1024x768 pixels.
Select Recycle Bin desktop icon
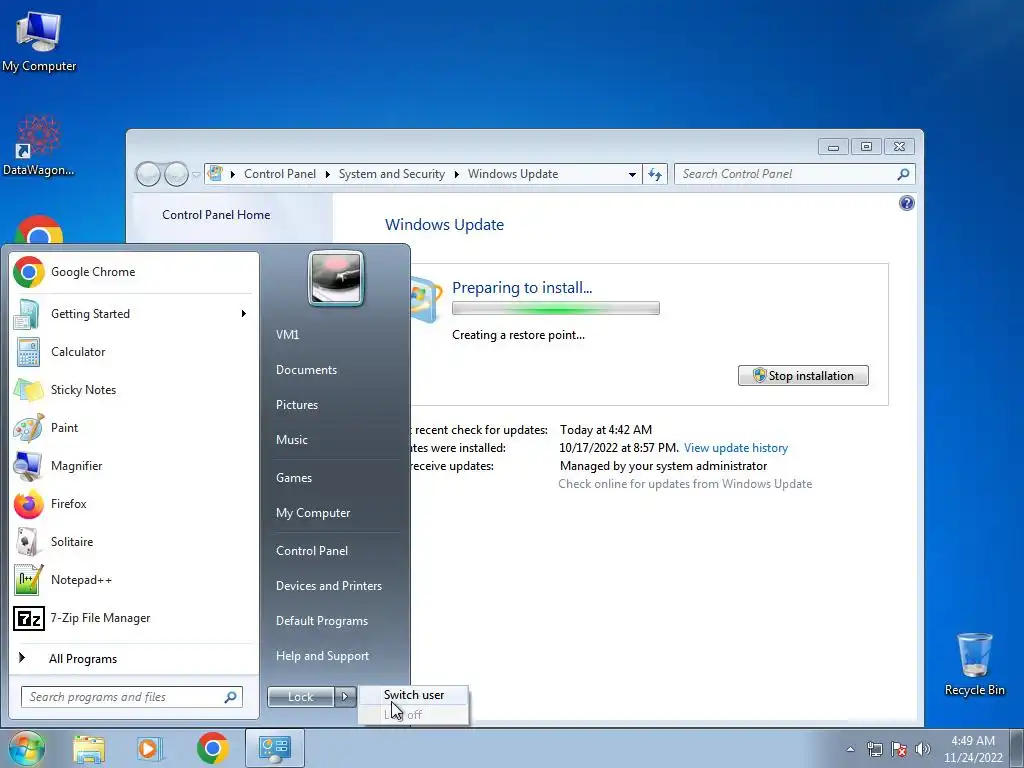pos(974,664)
